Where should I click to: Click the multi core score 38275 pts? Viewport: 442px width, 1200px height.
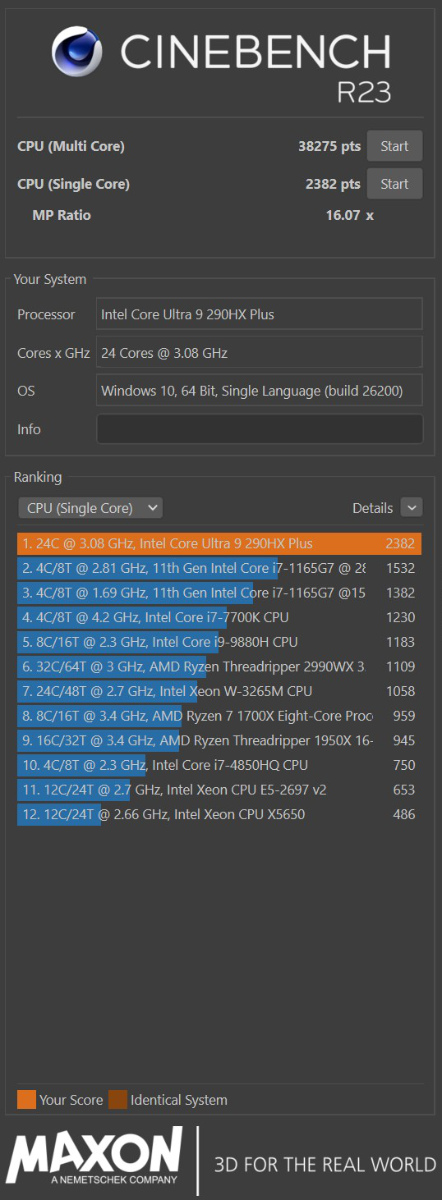tap(329, 146)
